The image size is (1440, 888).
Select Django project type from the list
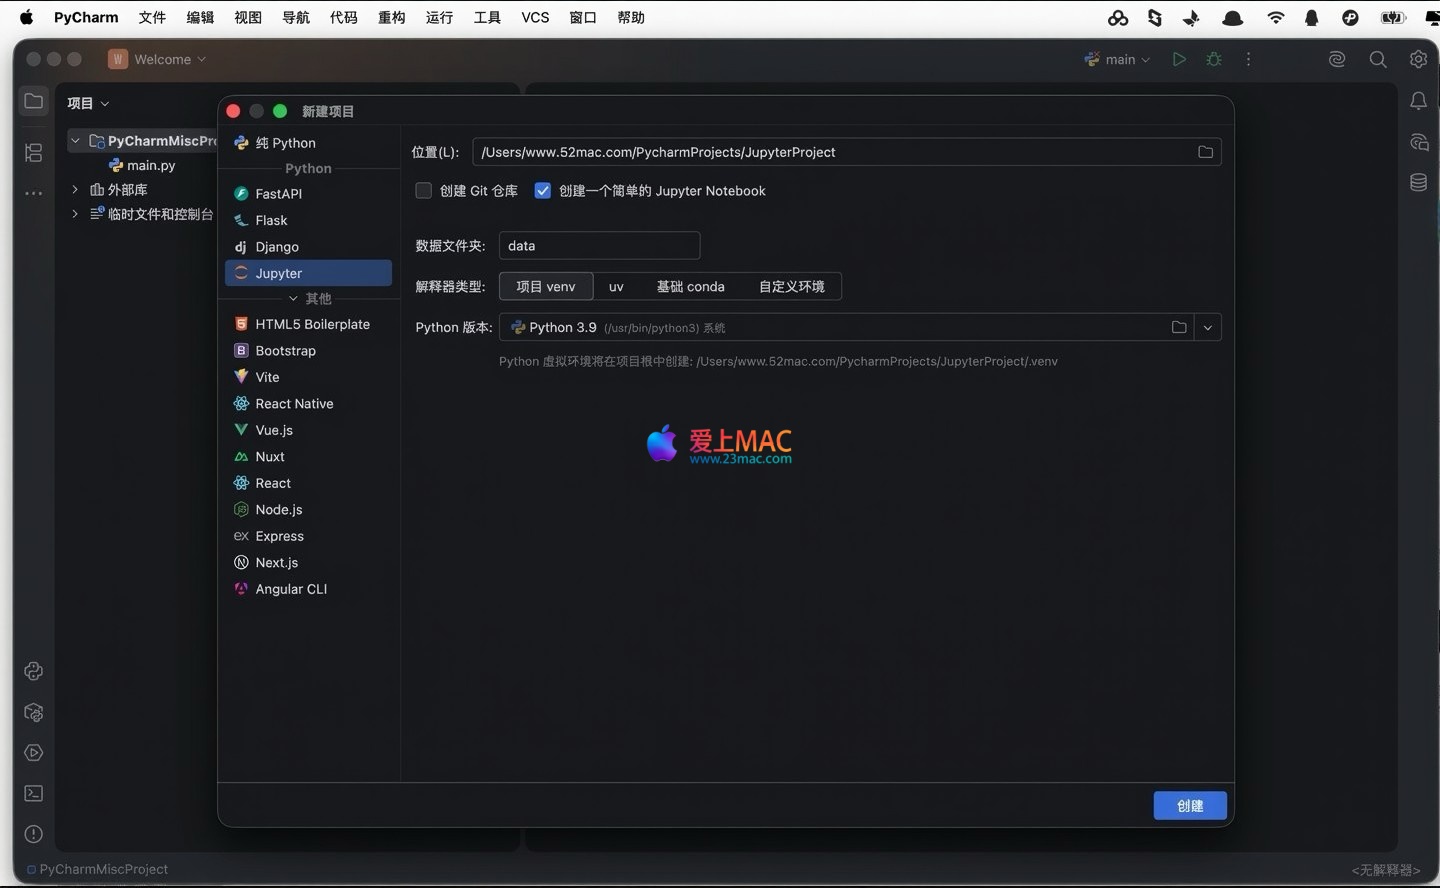(277, 247)
